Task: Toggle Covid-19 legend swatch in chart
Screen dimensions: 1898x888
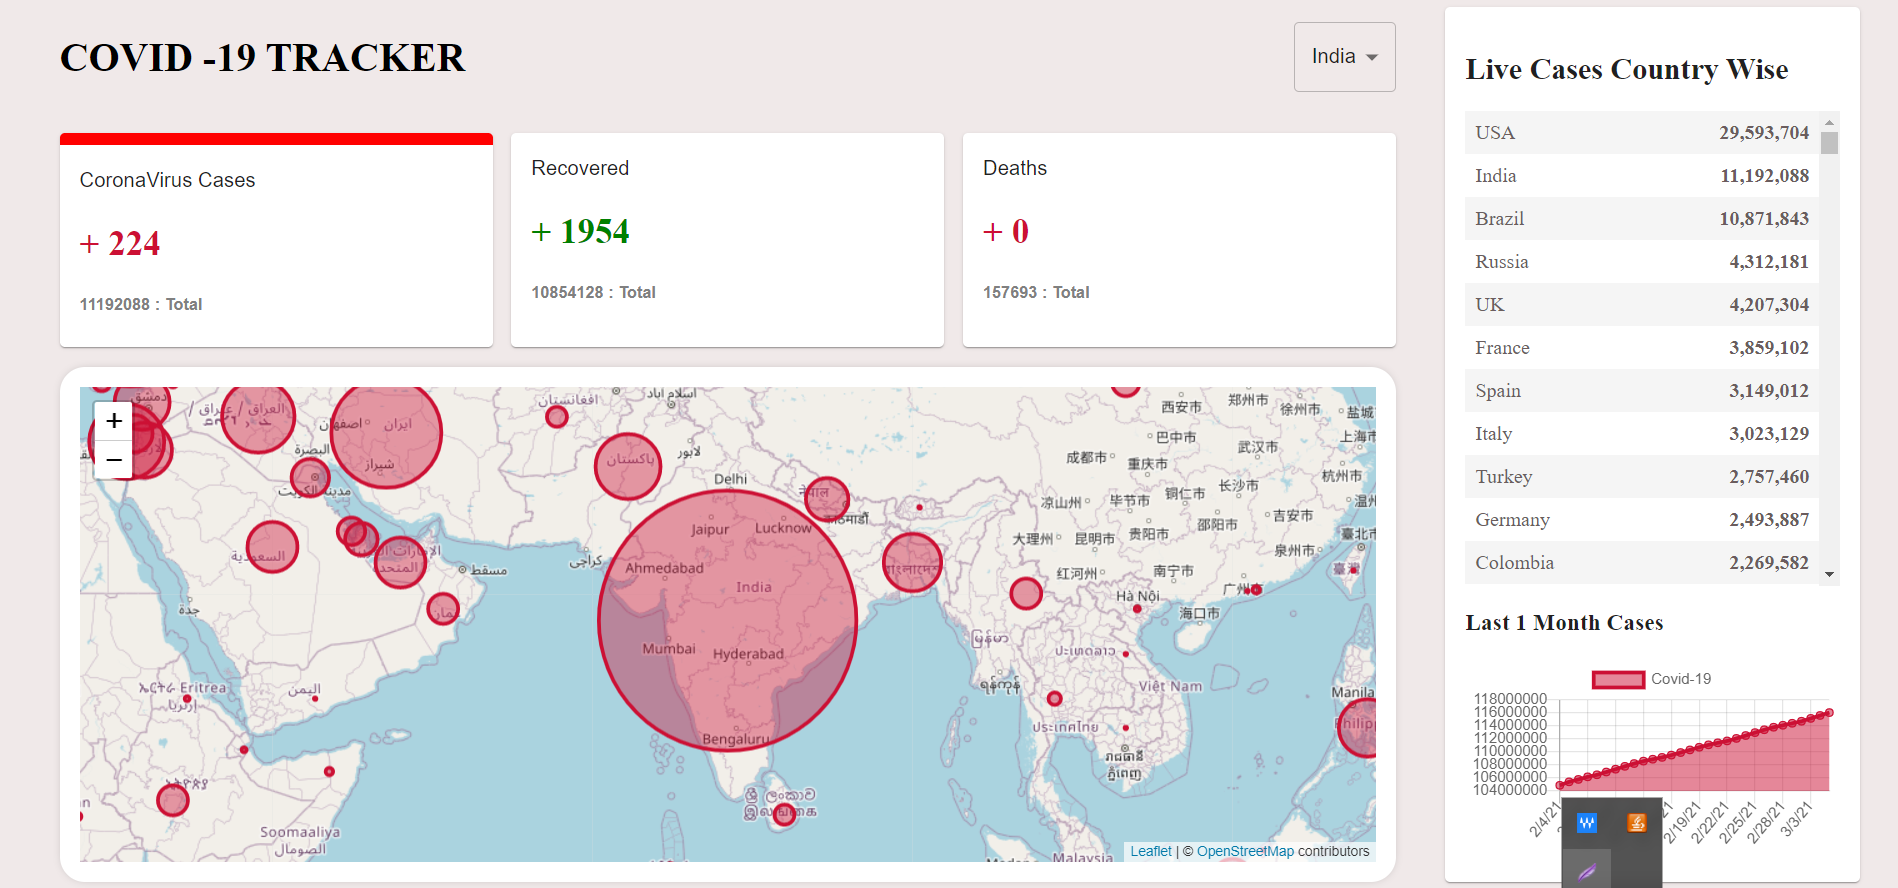Action: (1618, 679)
